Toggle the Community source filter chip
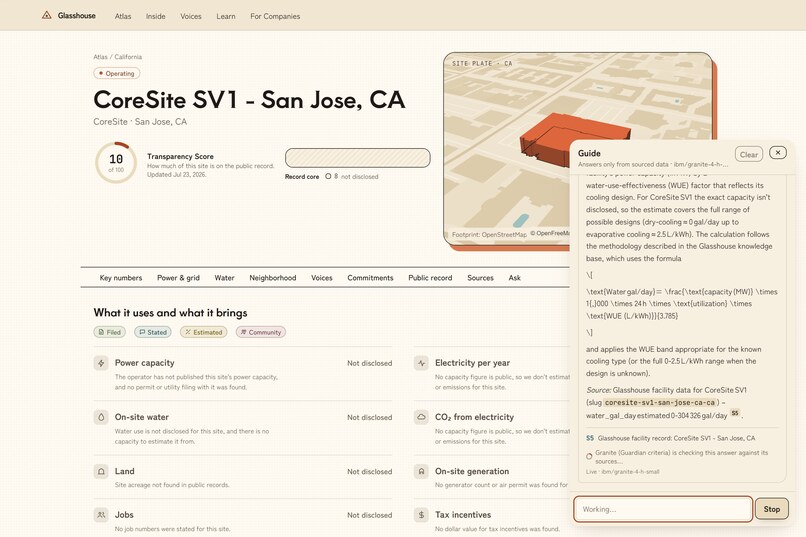The height and width of the screenshot is (537, 806). (x=261, y=332)
